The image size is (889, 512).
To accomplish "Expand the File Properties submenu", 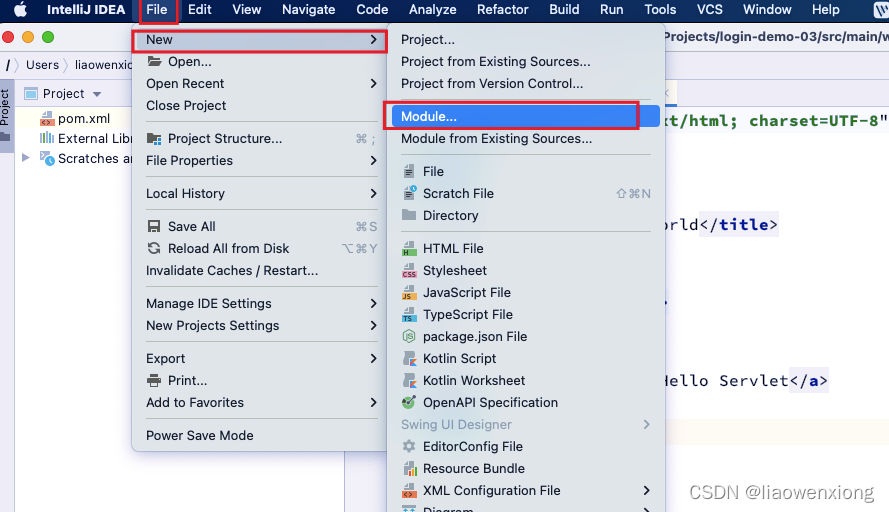I will pyautogui.click(x=373, y=160).
